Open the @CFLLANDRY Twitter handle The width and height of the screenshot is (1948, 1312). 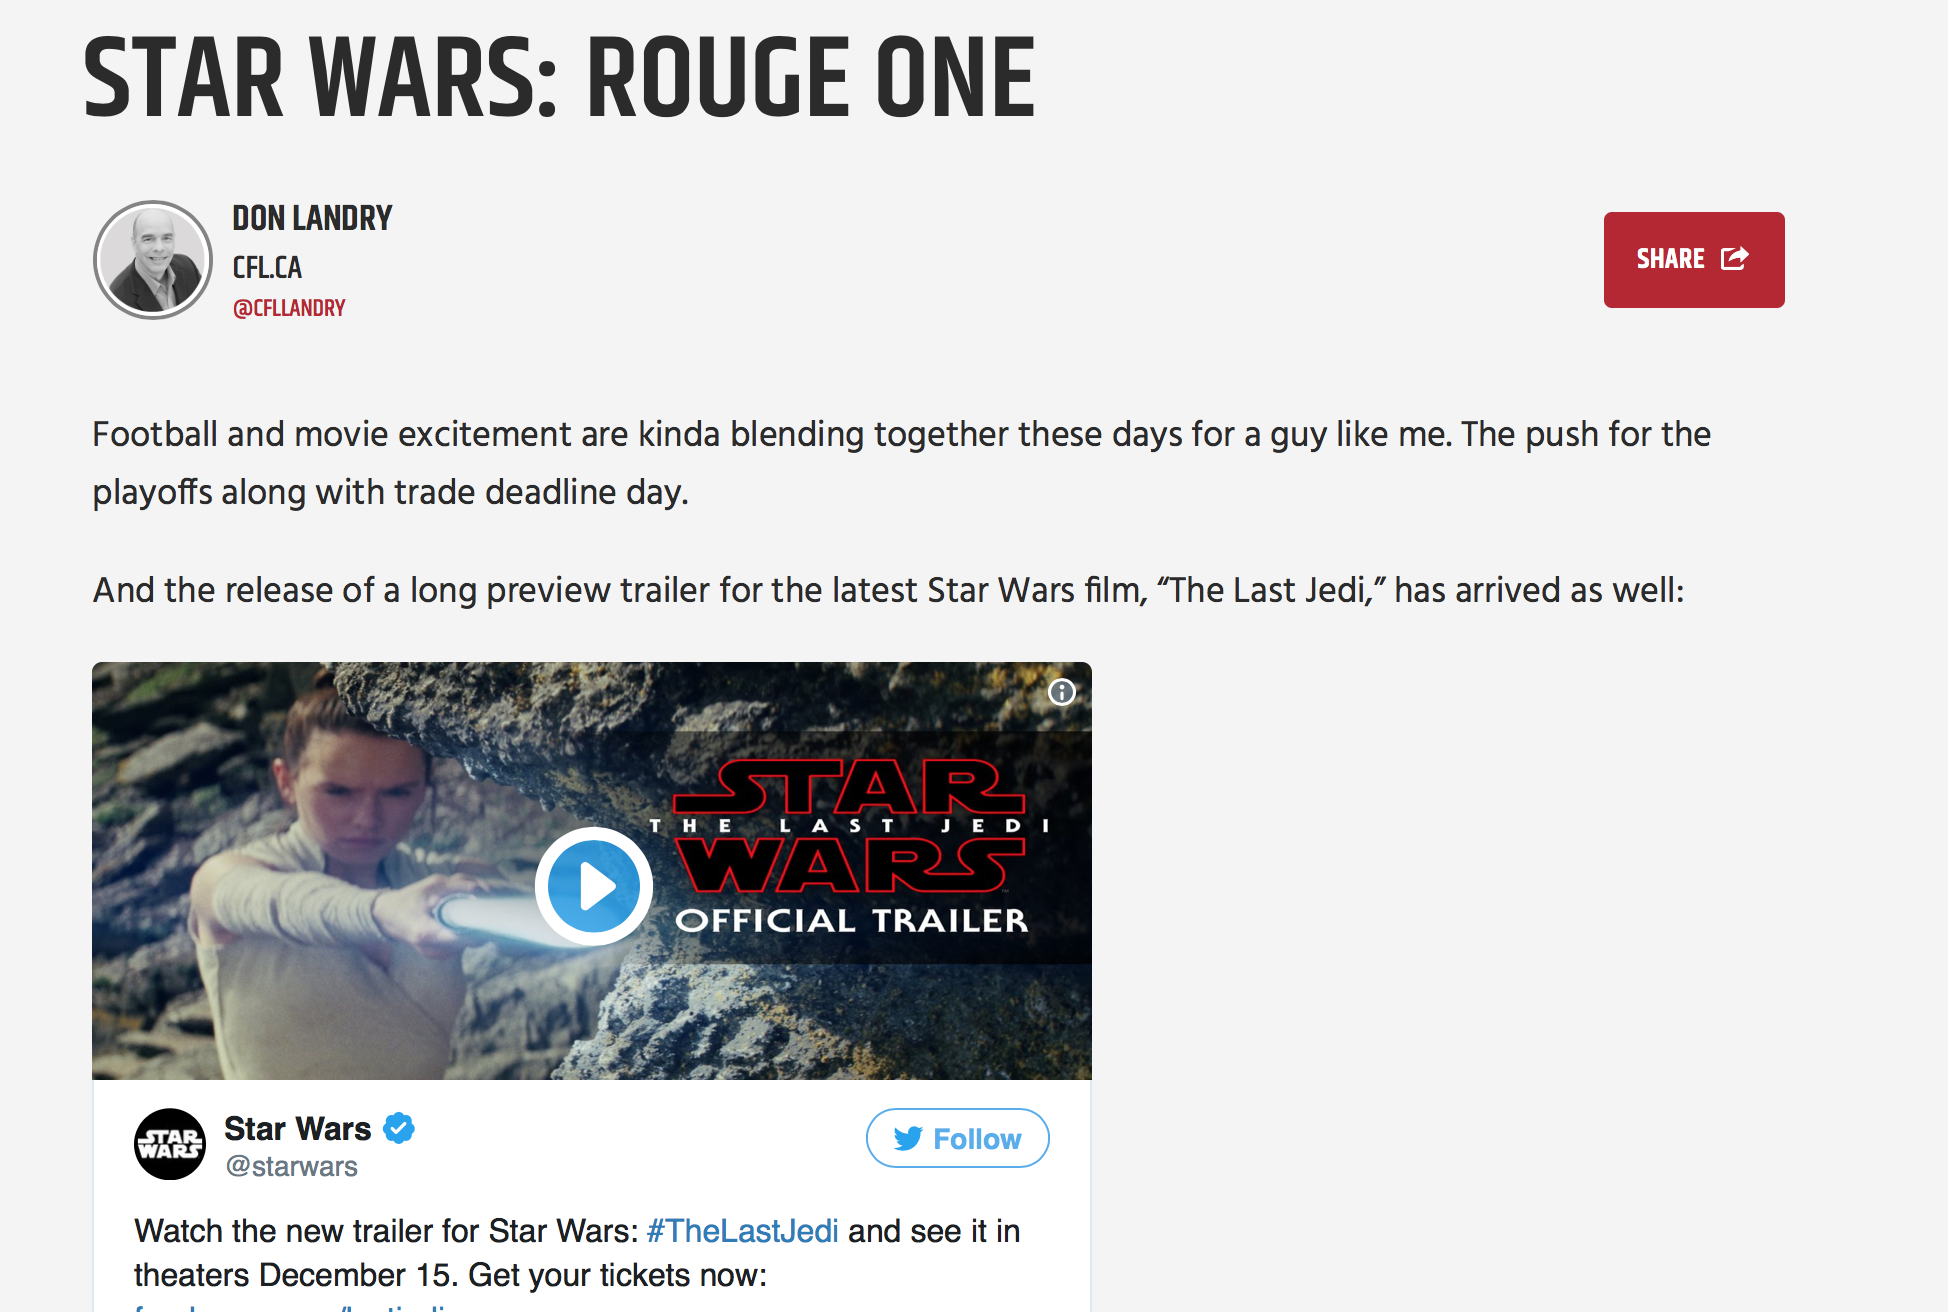(x=289, y=308)
